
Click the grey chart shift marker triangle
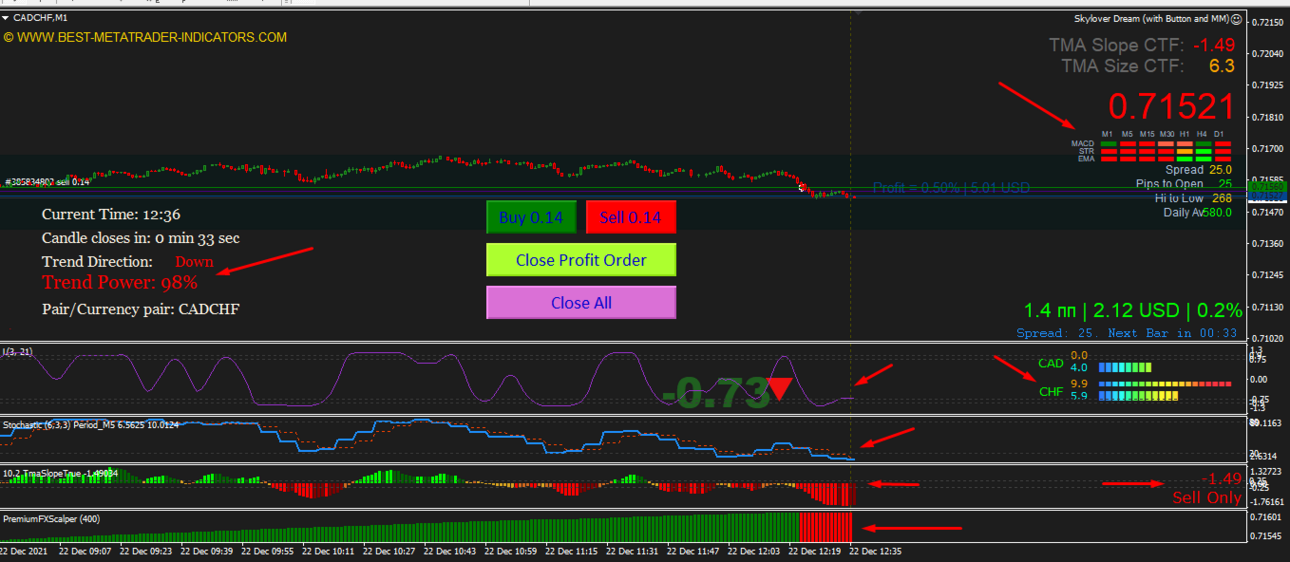856,12
